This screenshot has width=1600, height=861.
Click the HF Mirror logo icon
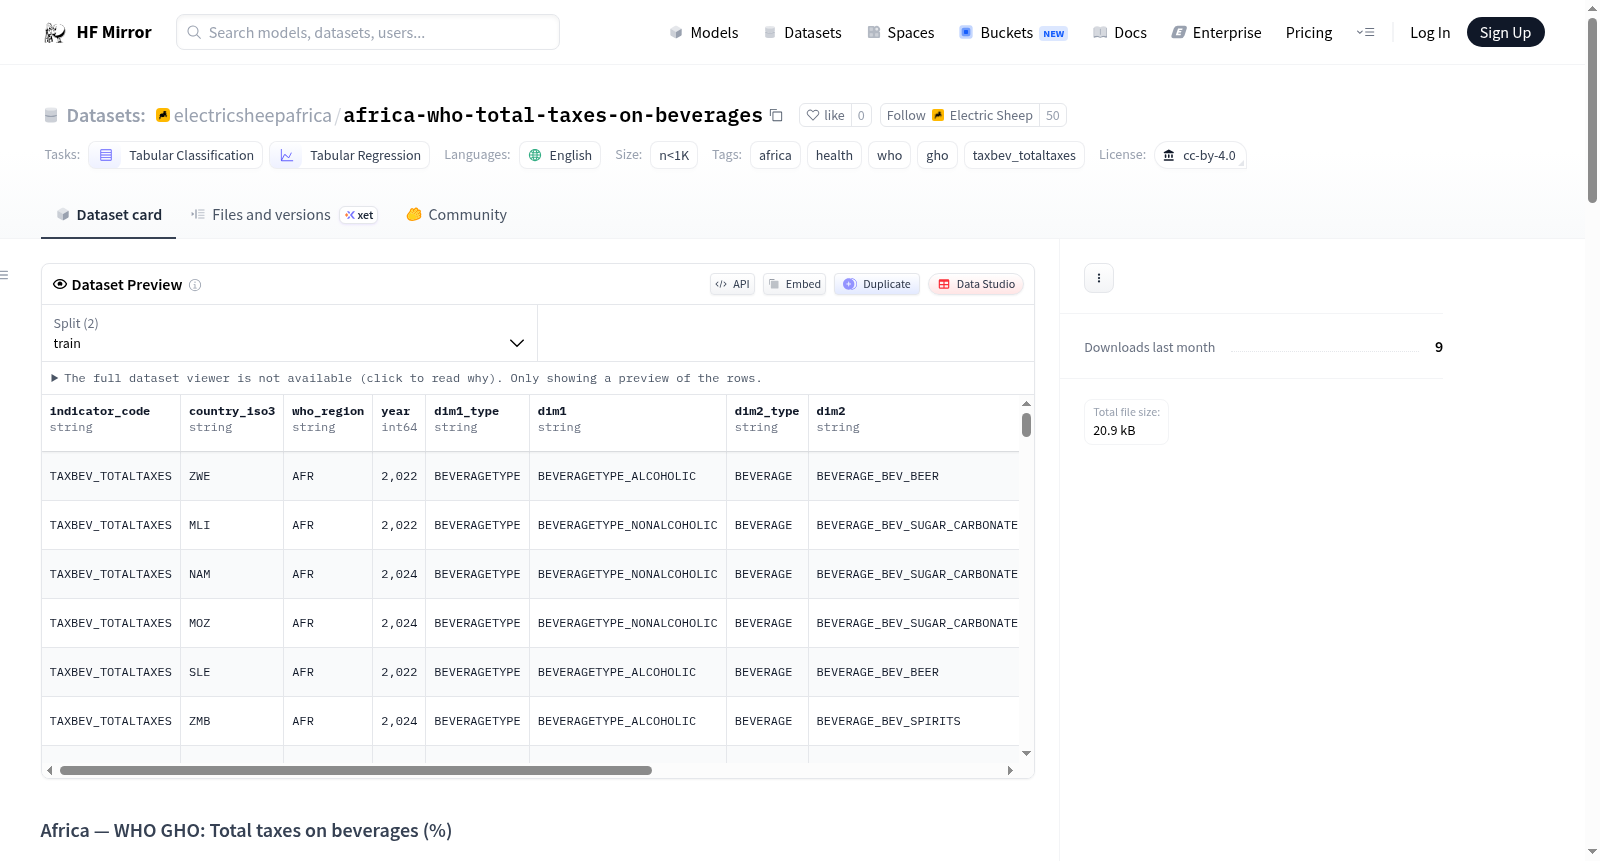55,33
